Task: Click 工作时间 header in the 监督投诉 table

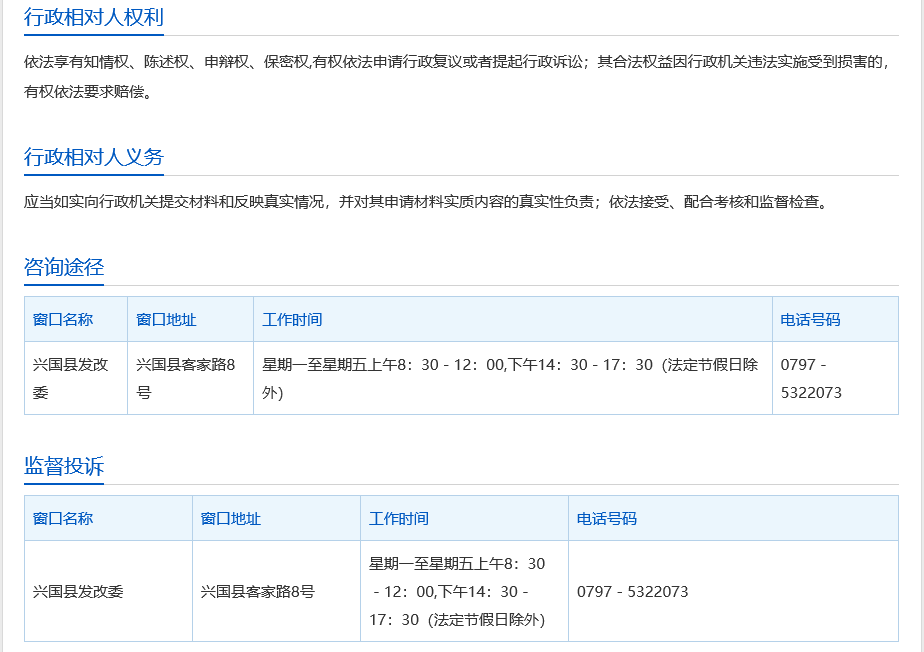Action: coord(398,518)
